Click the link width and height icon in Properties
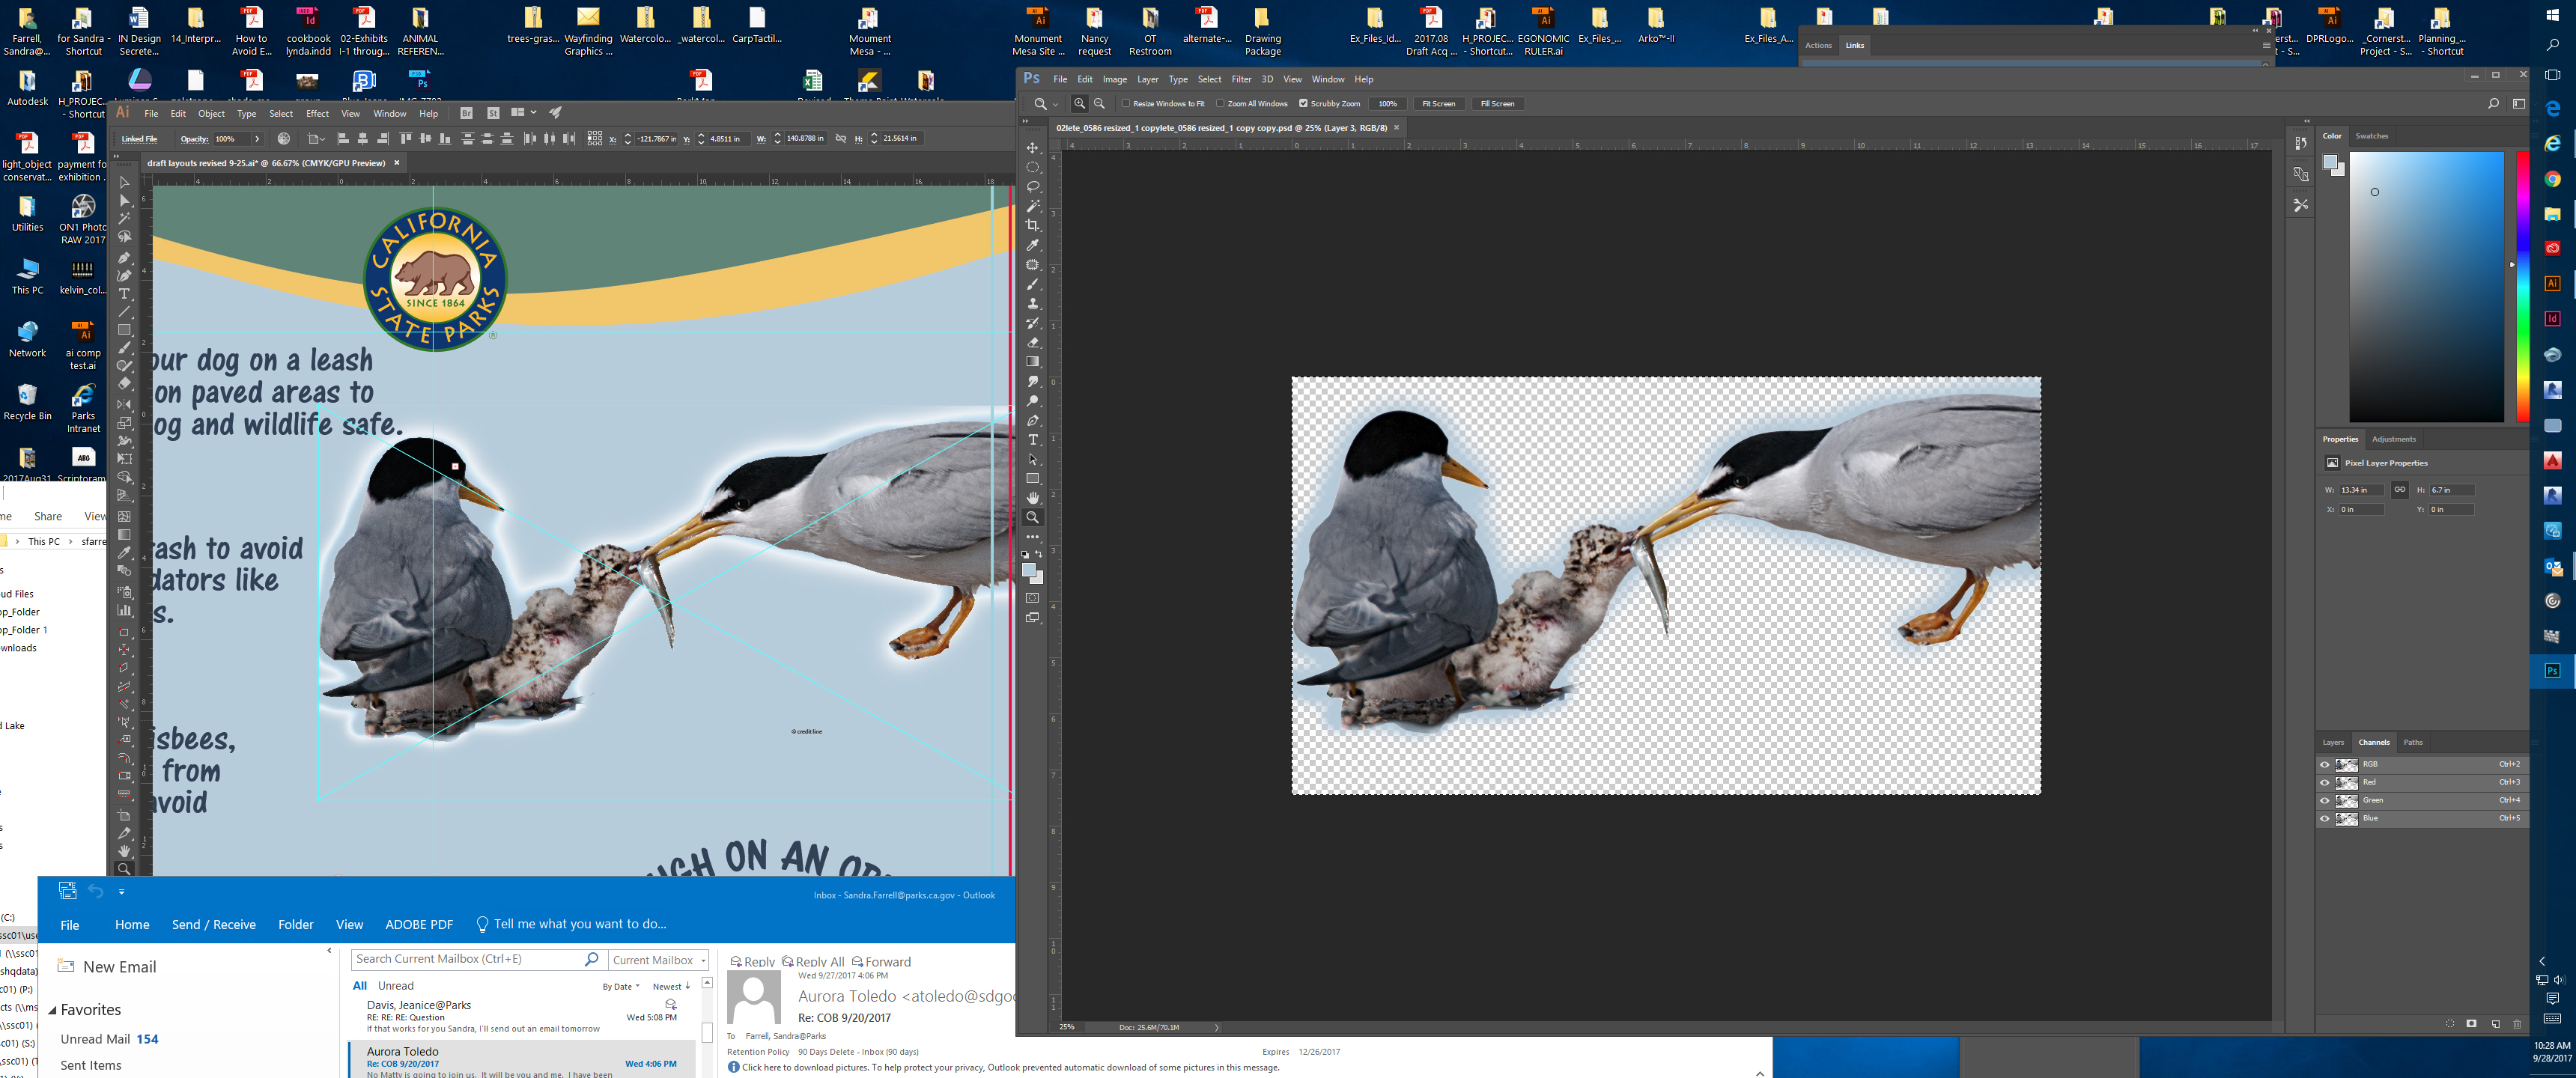The width and height of the screenshot is (2576, 1078). pyautogui.click(x=2399, y=490)
